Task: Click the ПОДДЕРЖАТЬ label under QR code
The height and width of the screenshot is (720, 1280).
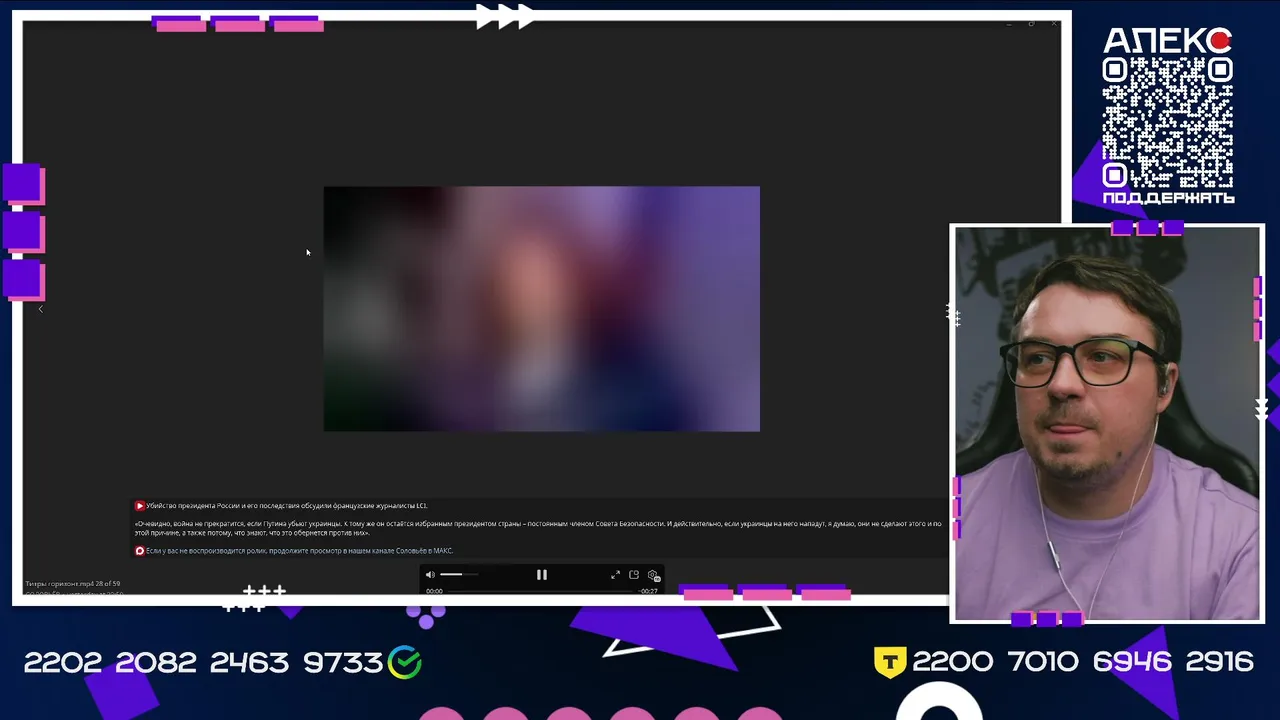Action: point(1168,198)
